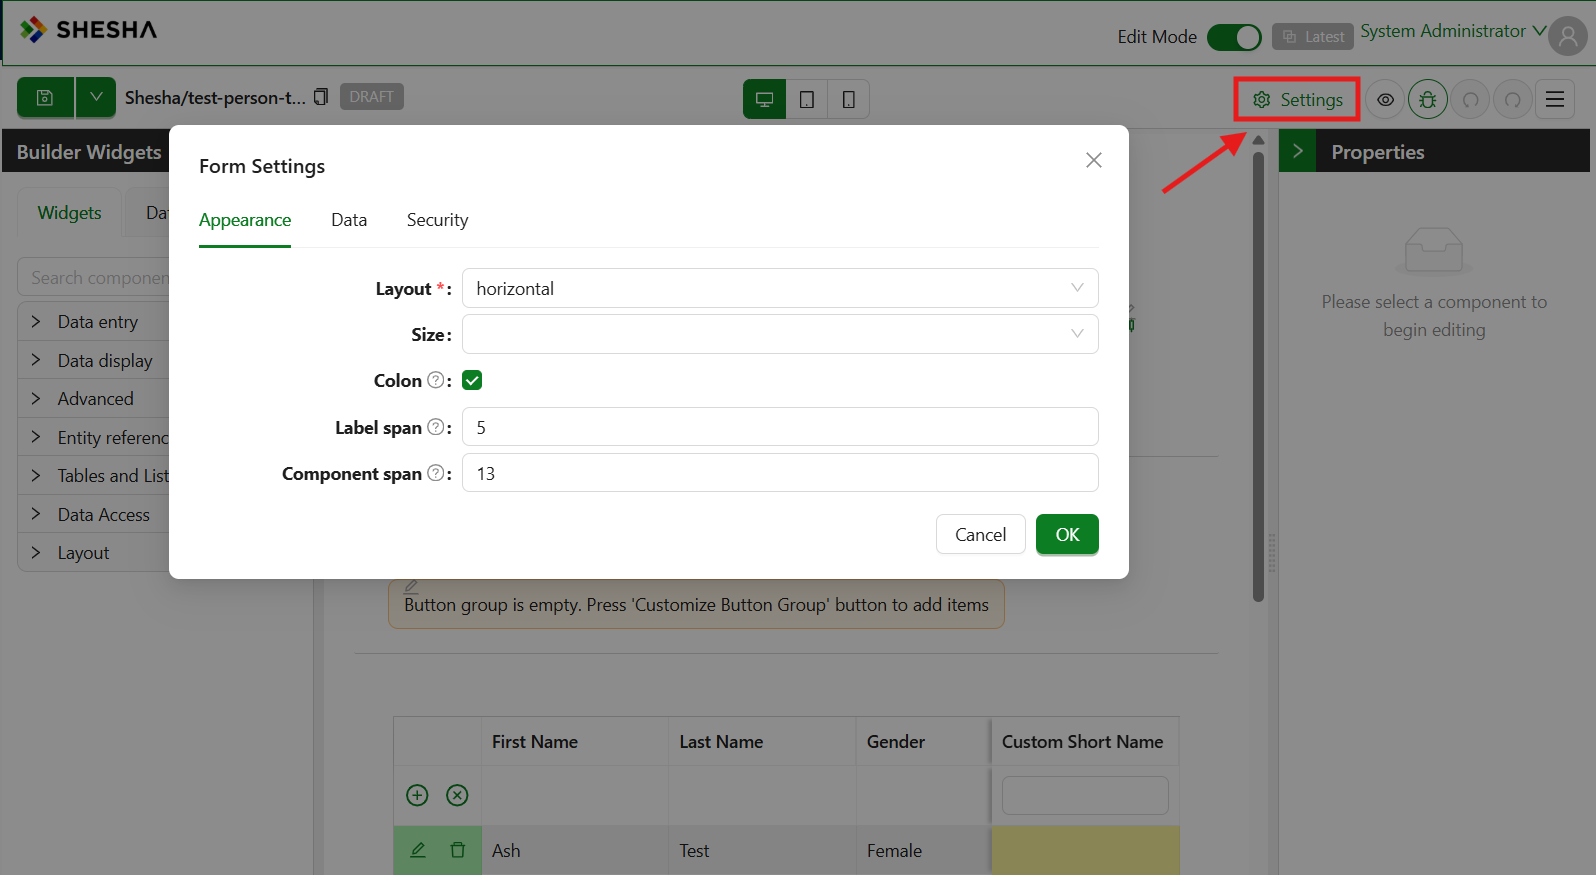Screen dimensions: 1596x875
Task: Click the green OK button
Action: (1067, 534)
